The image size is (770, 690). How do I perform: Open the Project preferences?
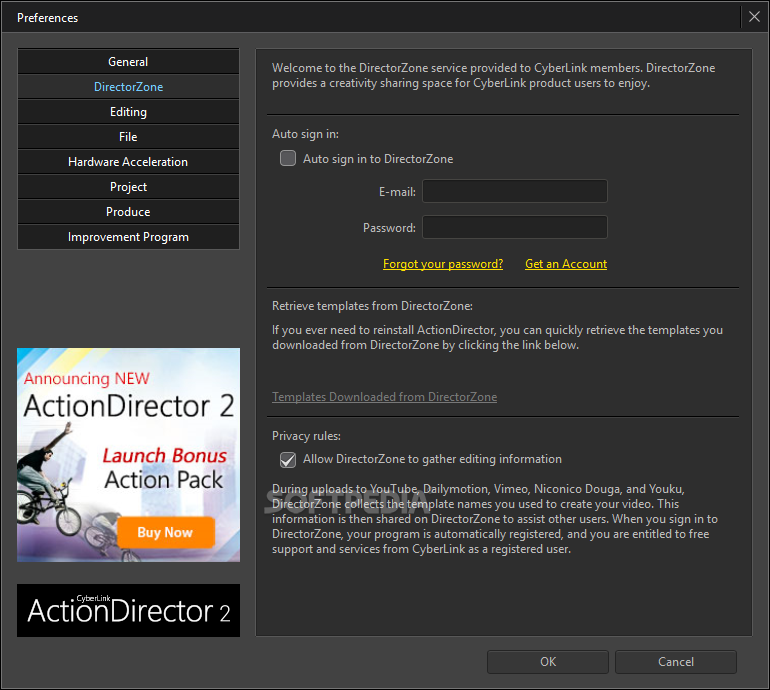(x=128, y=187)
